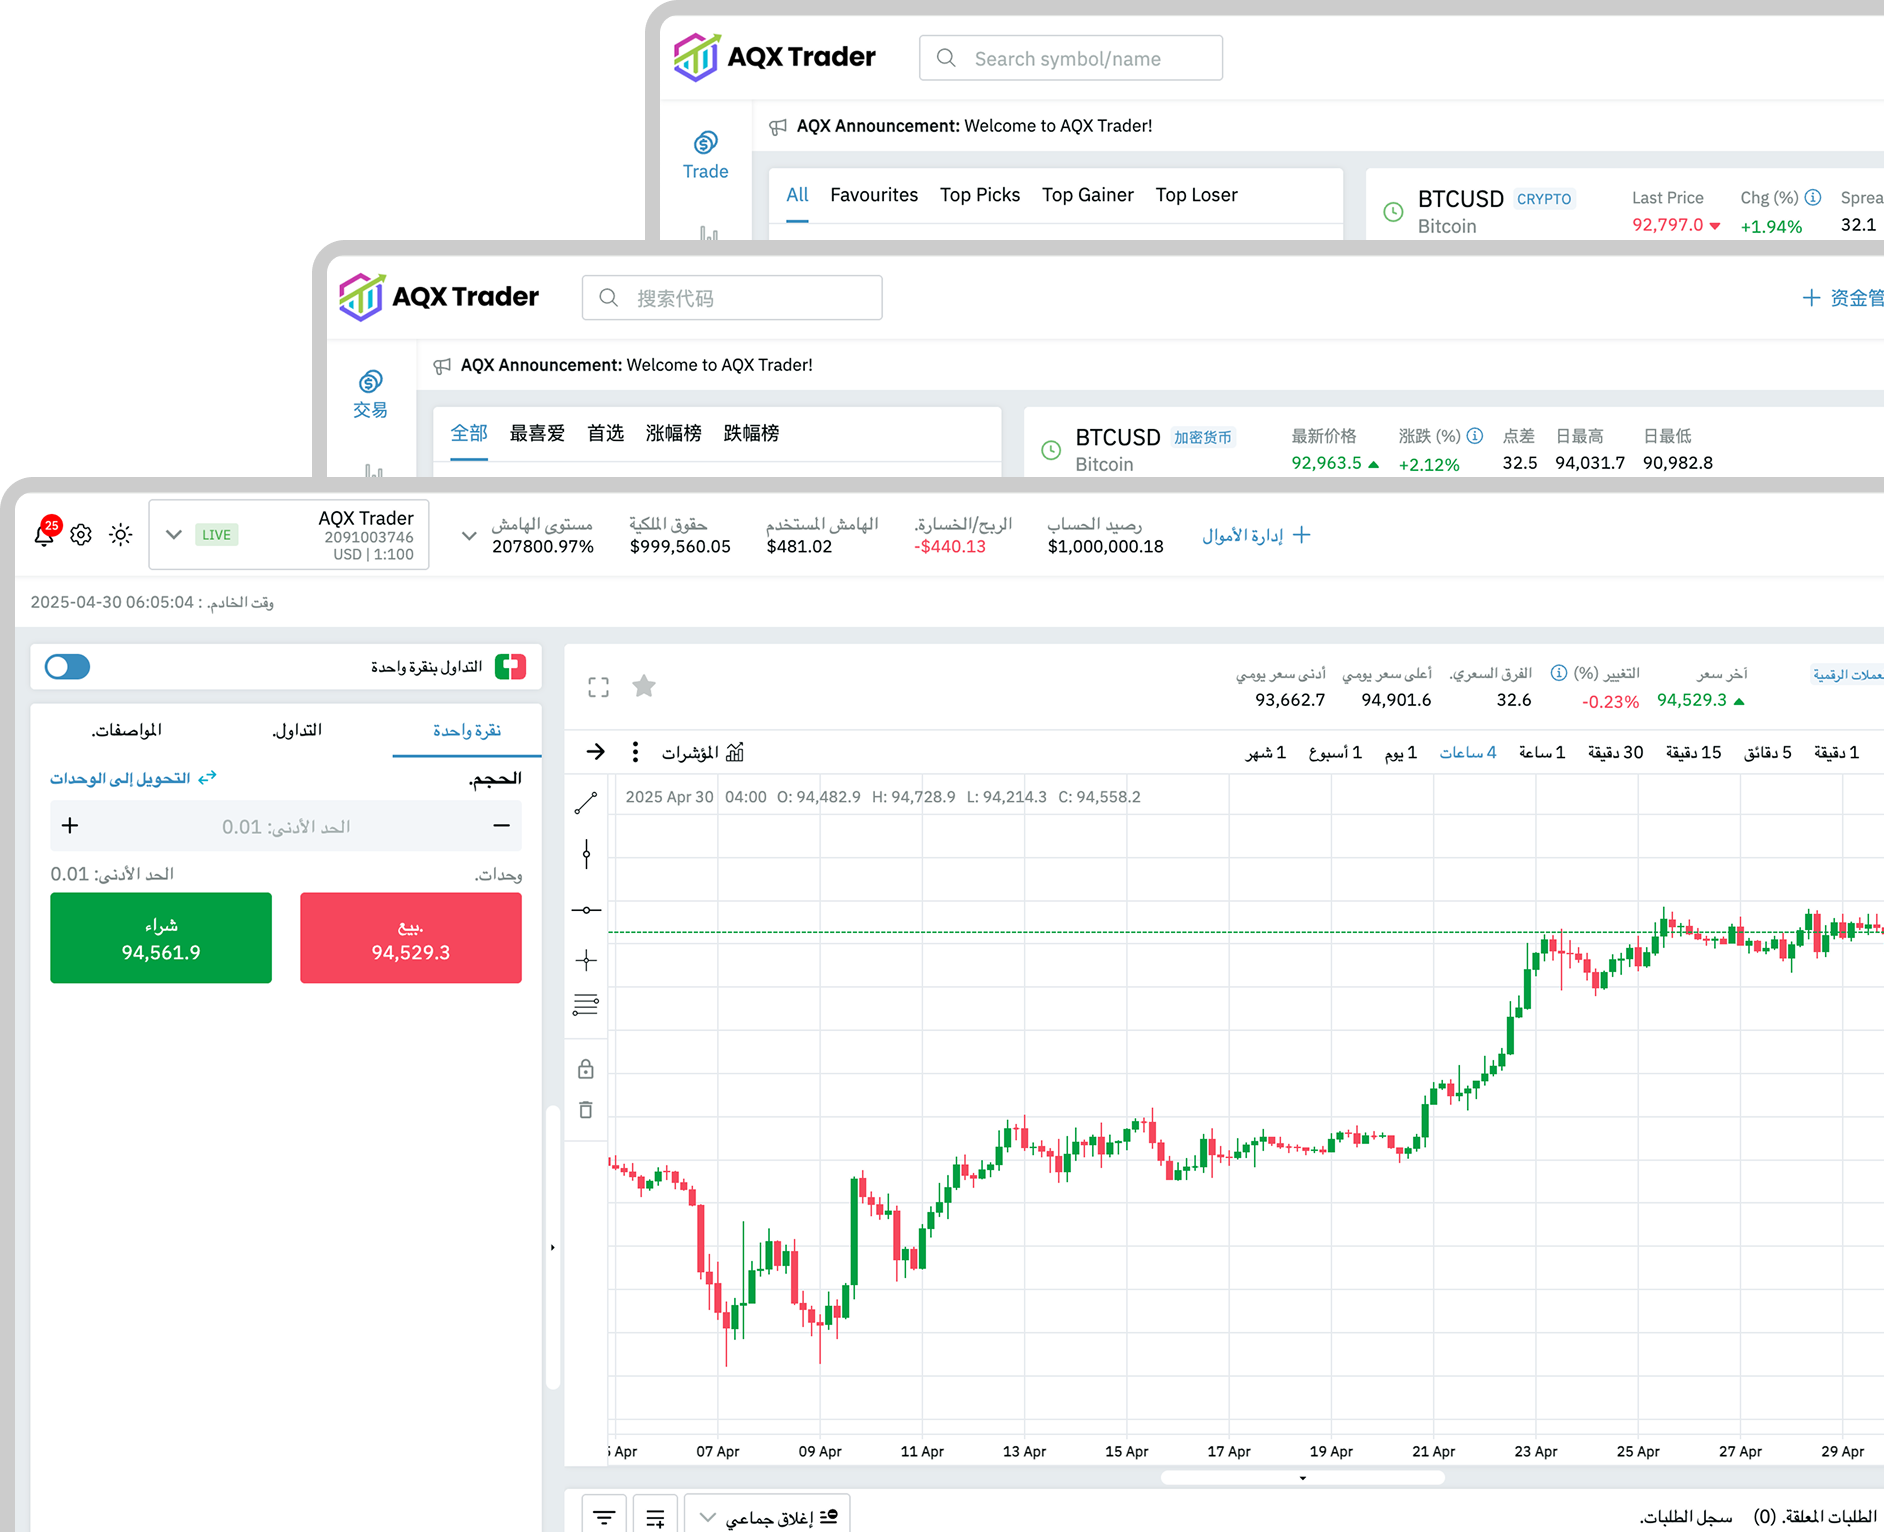Switch to the specifications tab (المواصفات)
Screen dimensions: 1884x1532
click(x=127, y=730)
